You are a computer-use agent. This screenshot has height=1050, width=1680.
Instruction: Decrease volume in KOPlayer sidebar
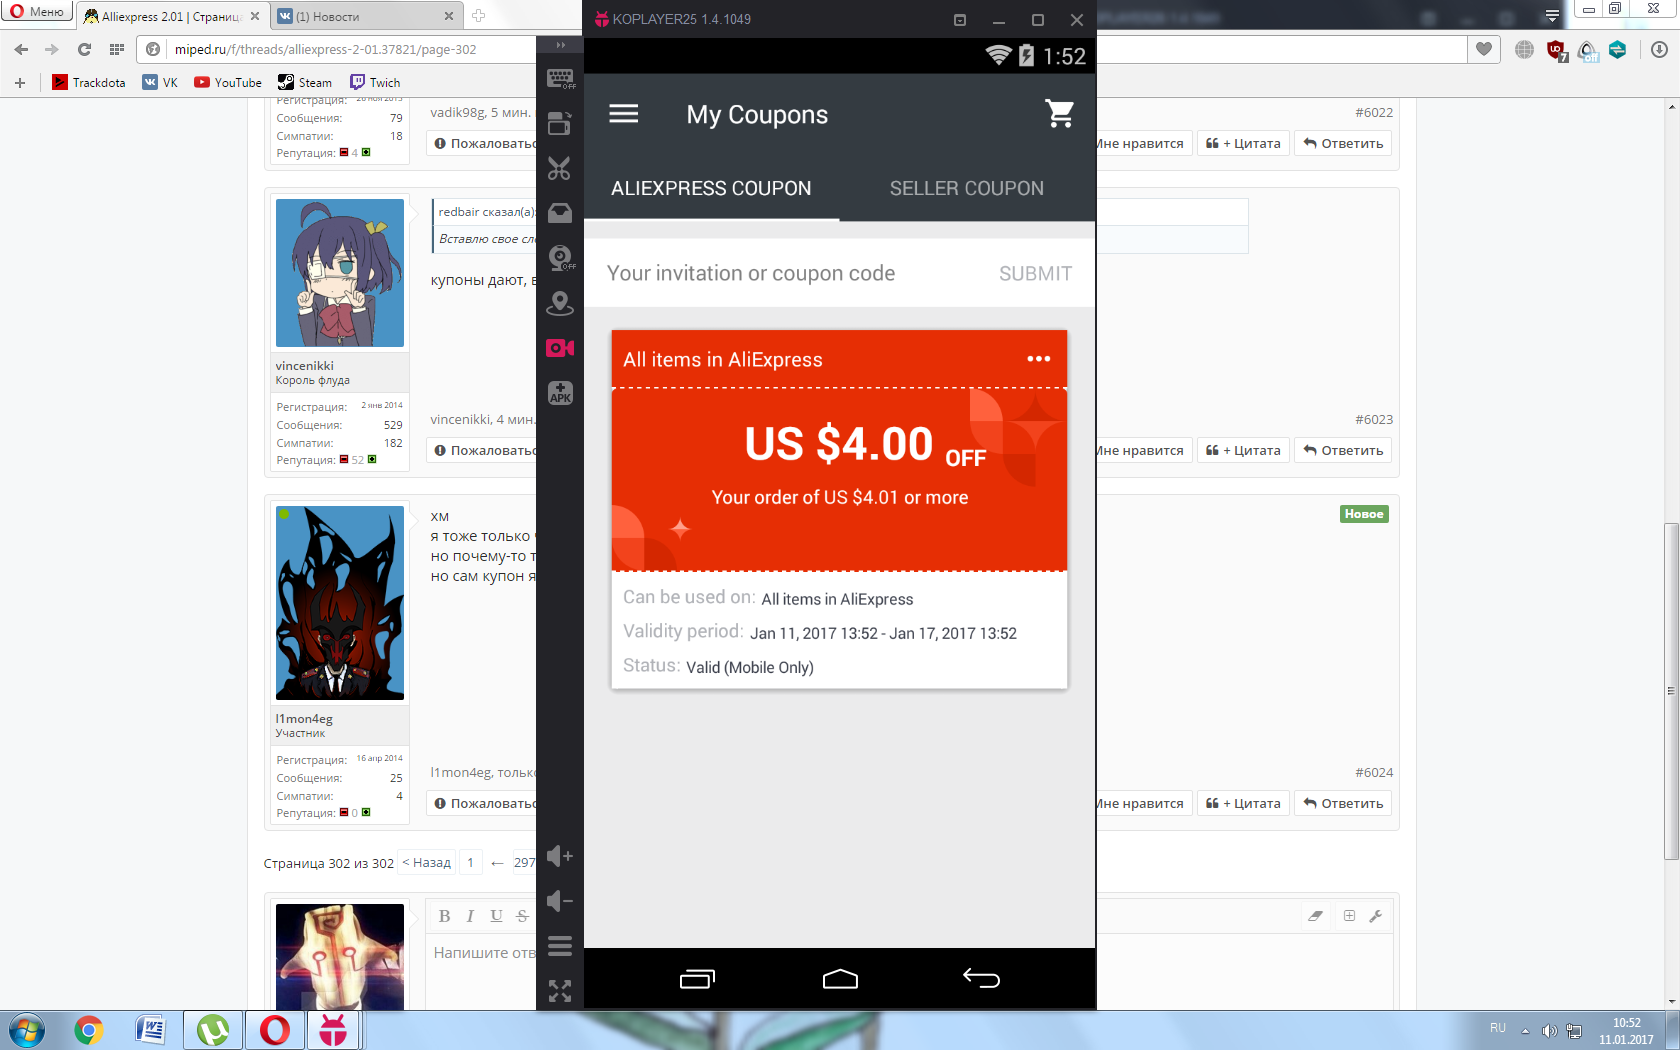[560, 901]
